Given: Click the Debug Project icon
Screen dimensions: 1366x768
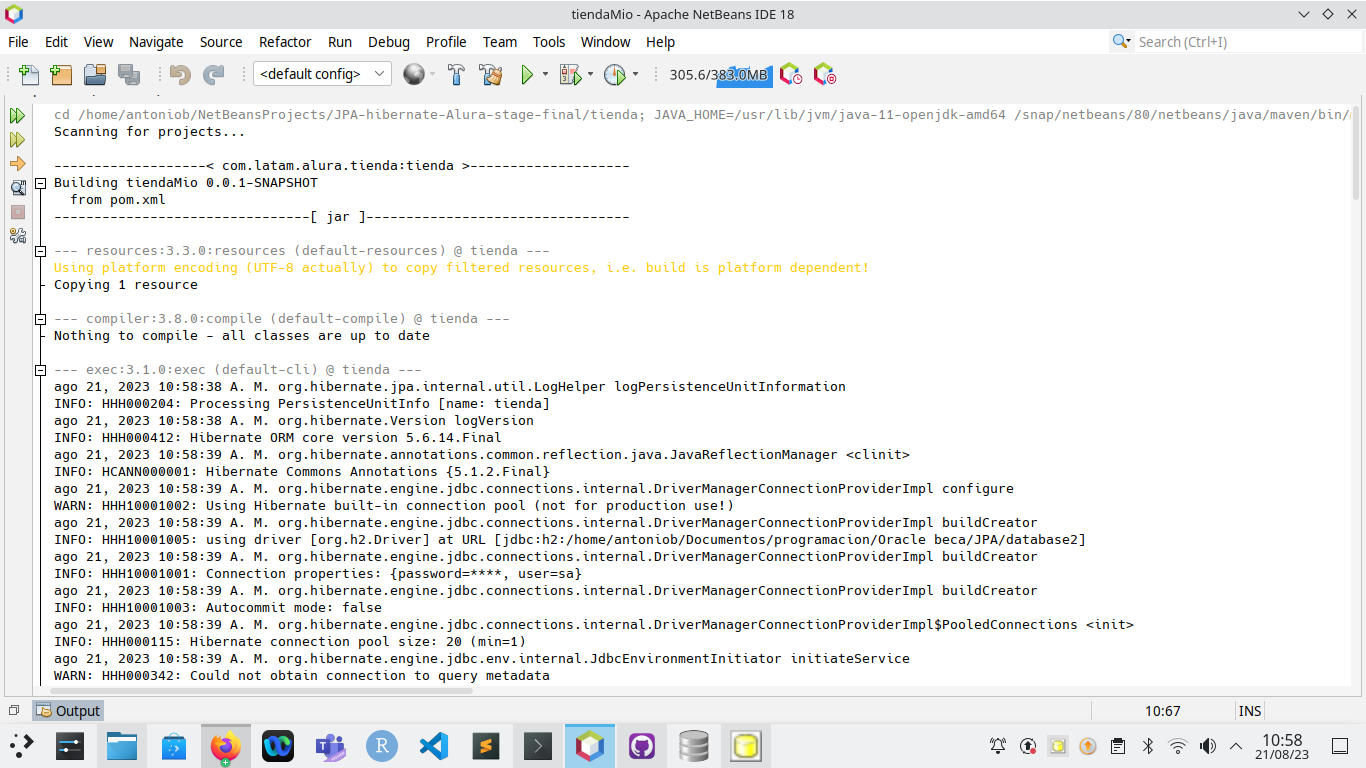Looking at the screenshot, I should pyautogui.click(x=570, y=74).
